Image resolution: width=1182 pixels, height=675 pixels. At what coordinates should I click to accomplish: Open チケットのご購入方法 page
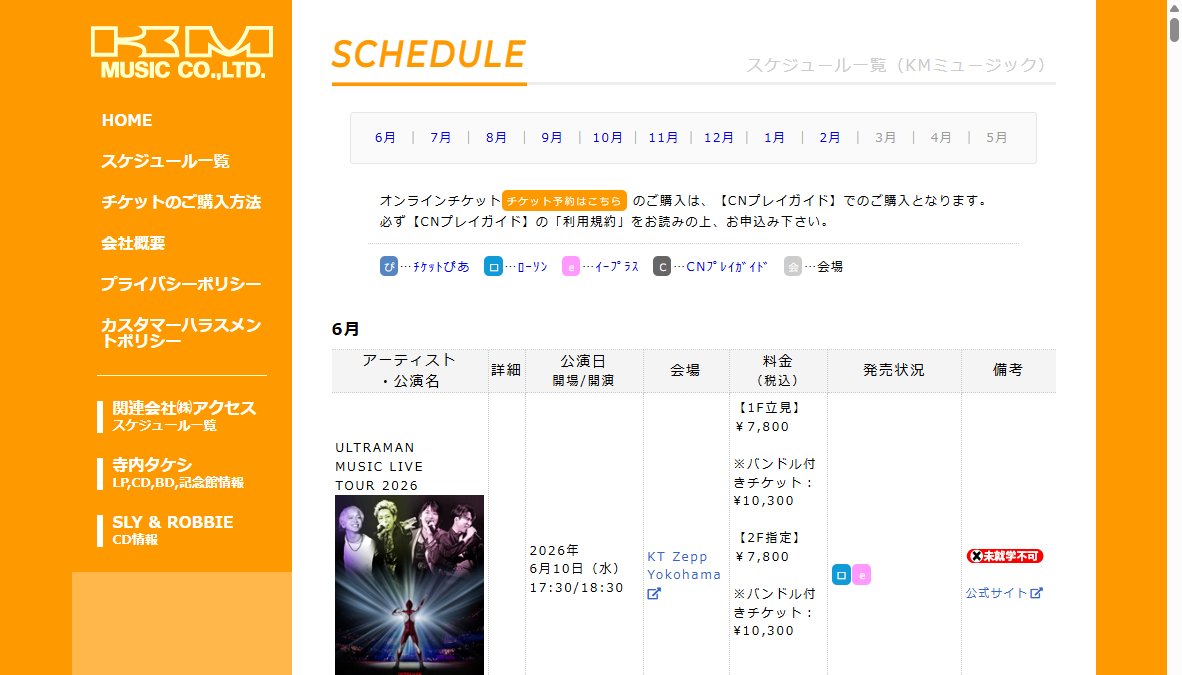[181, 201]
